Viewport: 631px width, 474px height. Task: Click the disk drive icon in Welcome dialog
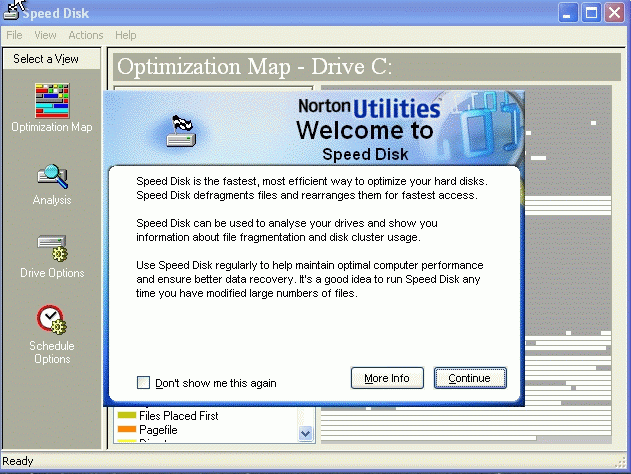click(x=180, y=131)
